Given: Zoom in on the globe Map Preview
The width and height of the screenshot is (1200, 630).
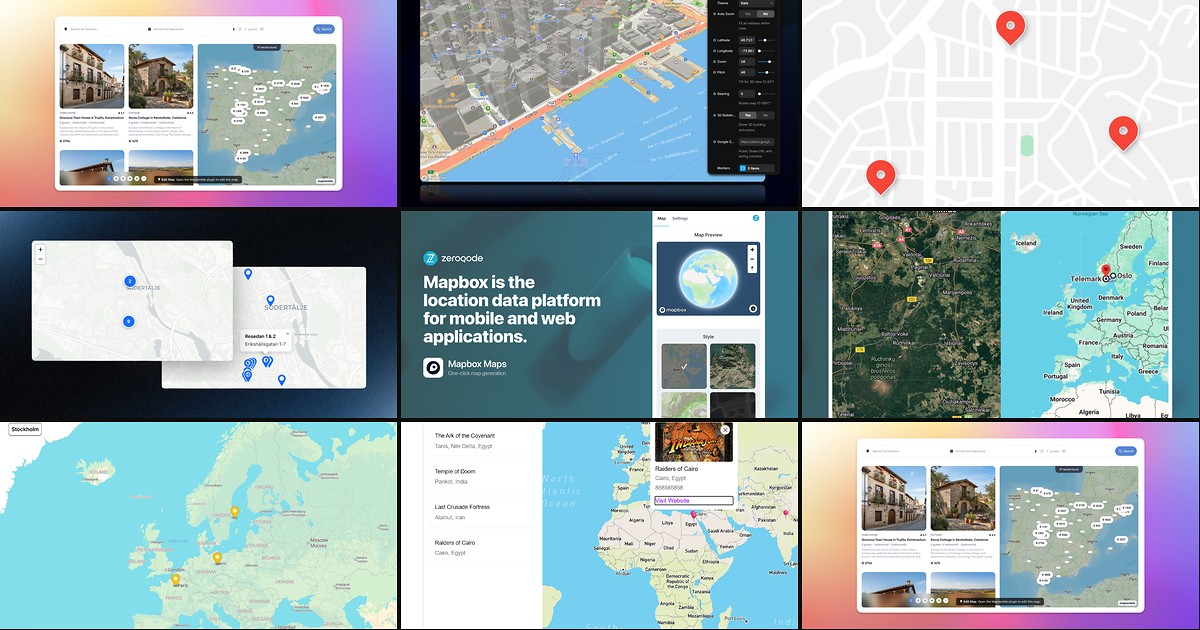Looking at the screenshot, I should point(752,250).
